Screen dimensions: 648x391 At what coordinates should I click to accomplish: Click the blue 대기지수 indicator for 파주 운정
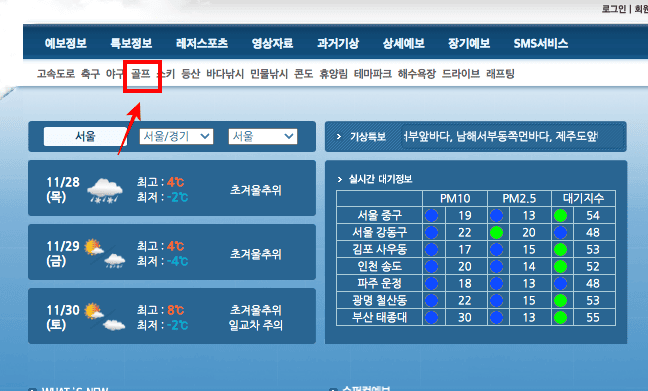tap(560, 283)
